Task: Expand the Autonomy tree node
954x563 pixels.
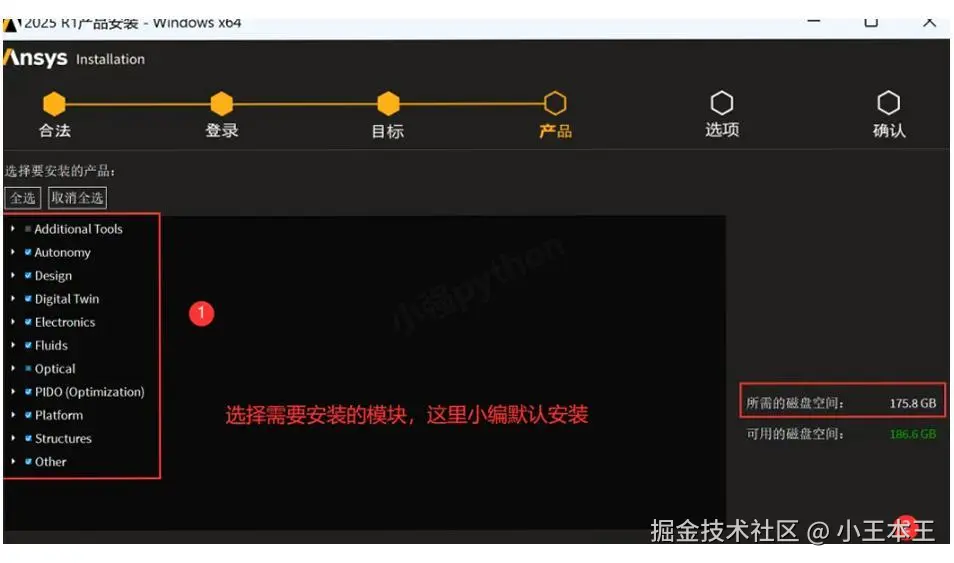Action: click(13, 252)
